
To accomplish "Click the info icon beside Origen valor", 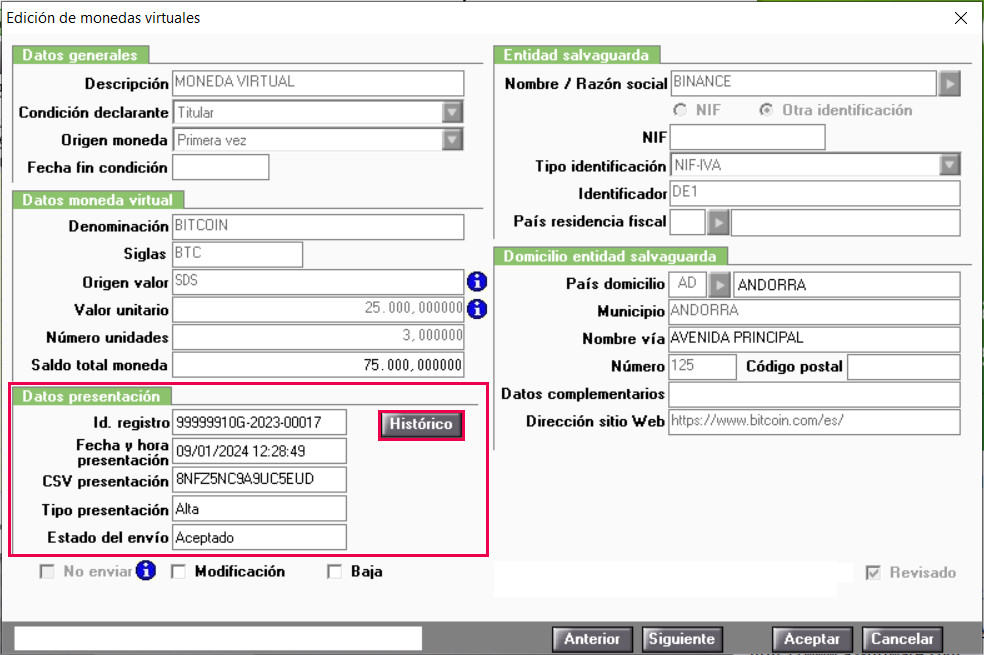I will pos(477,282).
